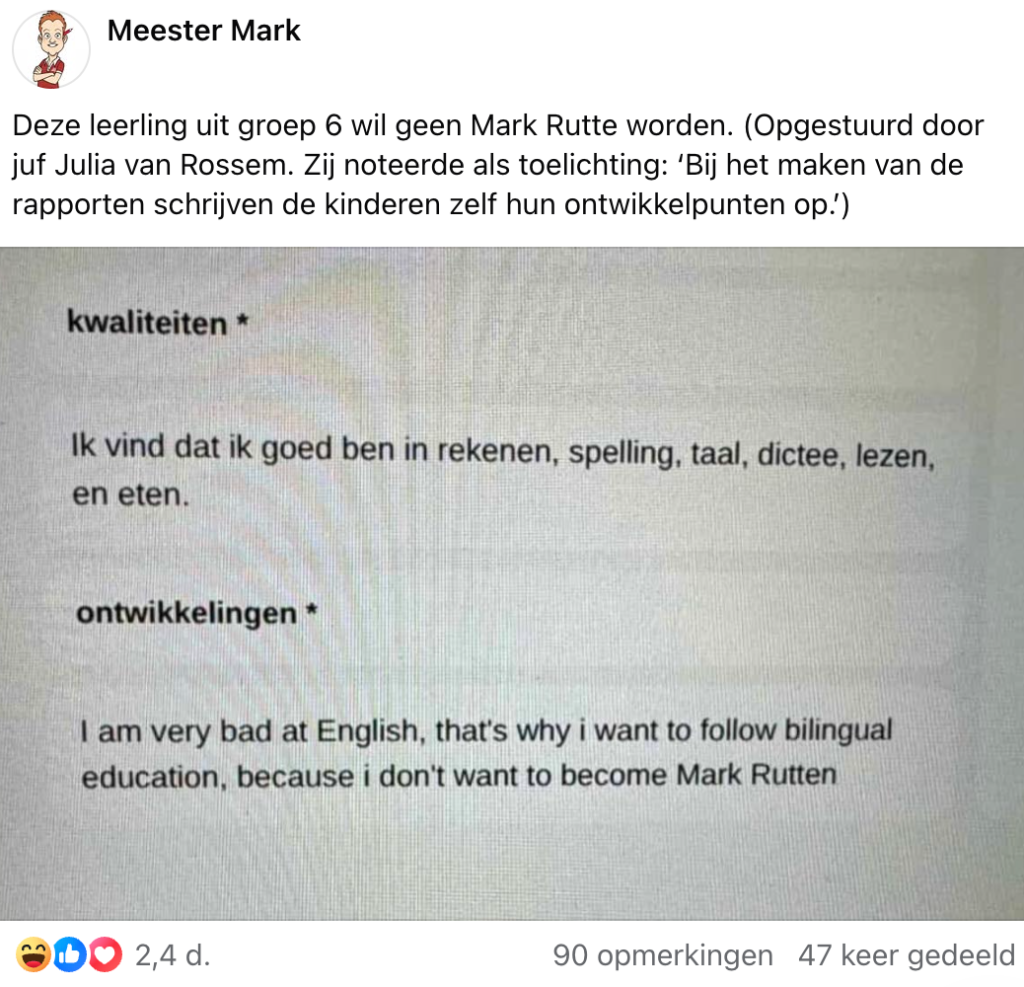The width and height of the screenshot is (1024, 987).
Task: Click the sentence starting 'I am very bad at English'
Action: [x=480, y=732]
